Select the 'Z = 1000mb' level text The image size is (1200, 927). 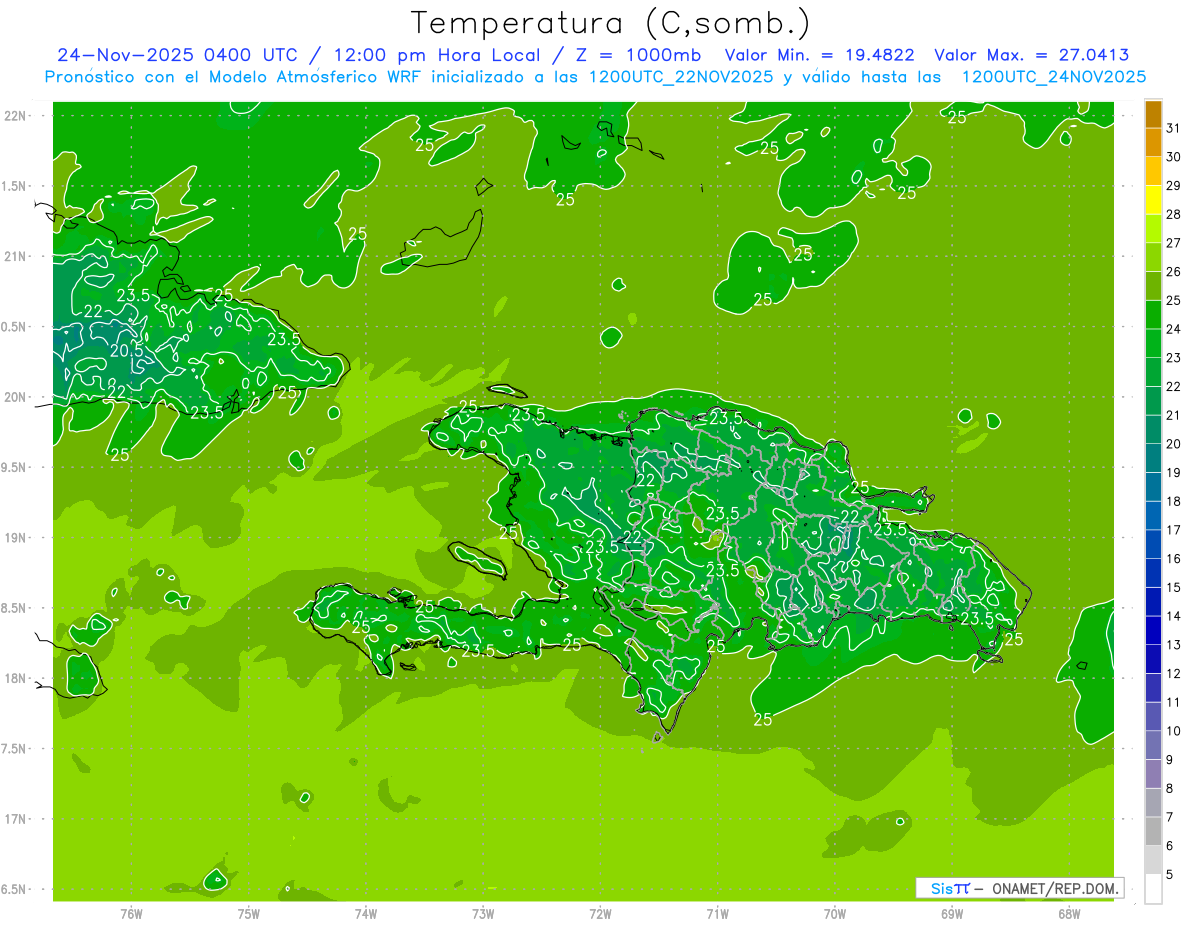coord(636,55)
